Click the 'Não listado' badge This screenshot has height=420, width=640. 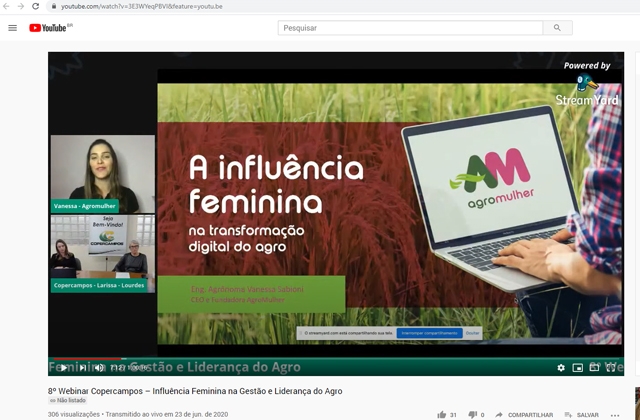68,400
